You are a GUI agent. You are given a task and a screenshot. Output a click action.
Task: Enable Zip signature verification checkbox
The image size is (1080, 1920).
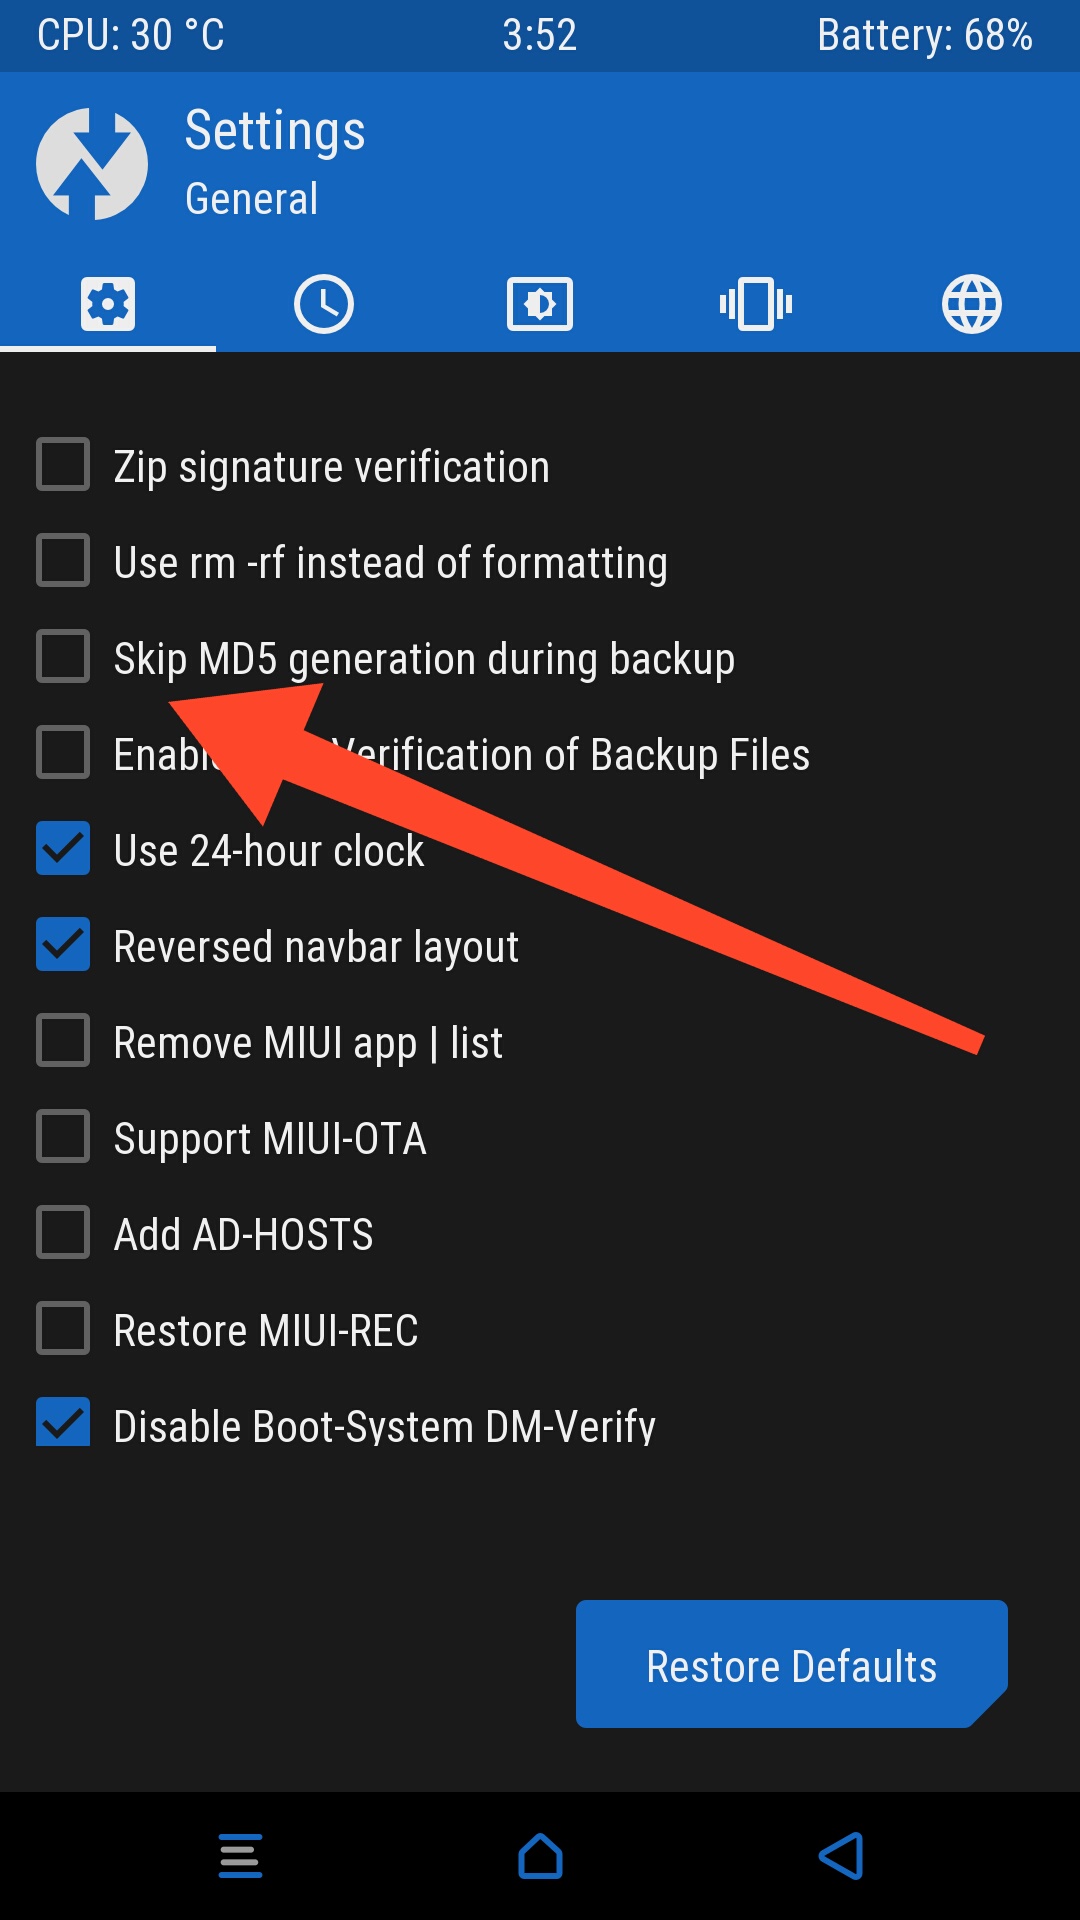click(x=63, y=464)
